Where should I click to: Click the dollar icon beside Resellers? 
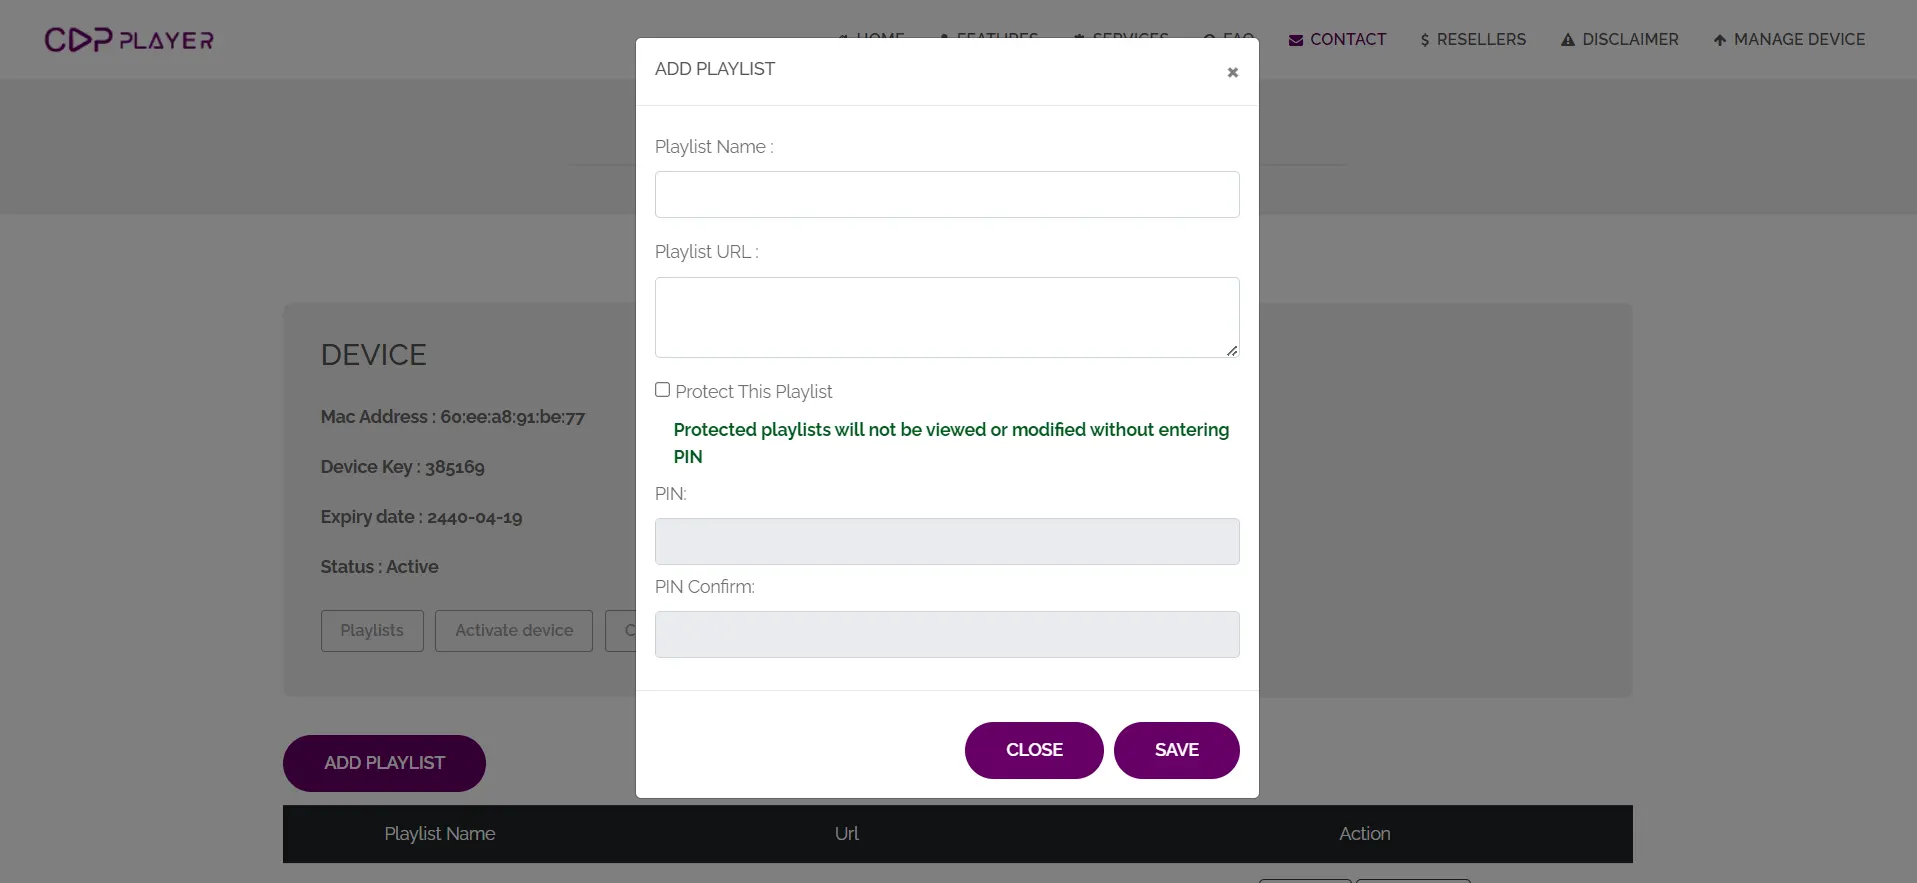click(1424, 40)
